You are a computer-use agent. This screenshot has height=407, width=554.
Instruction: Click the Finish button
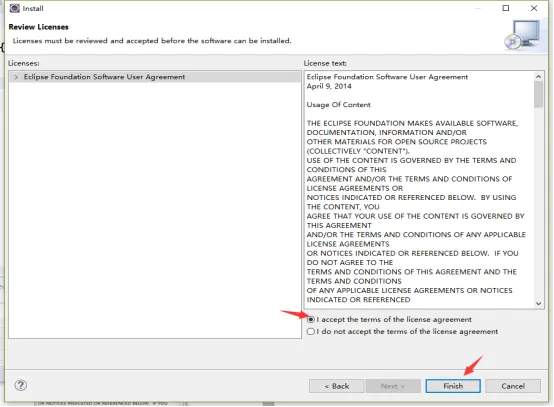[453, 386]
